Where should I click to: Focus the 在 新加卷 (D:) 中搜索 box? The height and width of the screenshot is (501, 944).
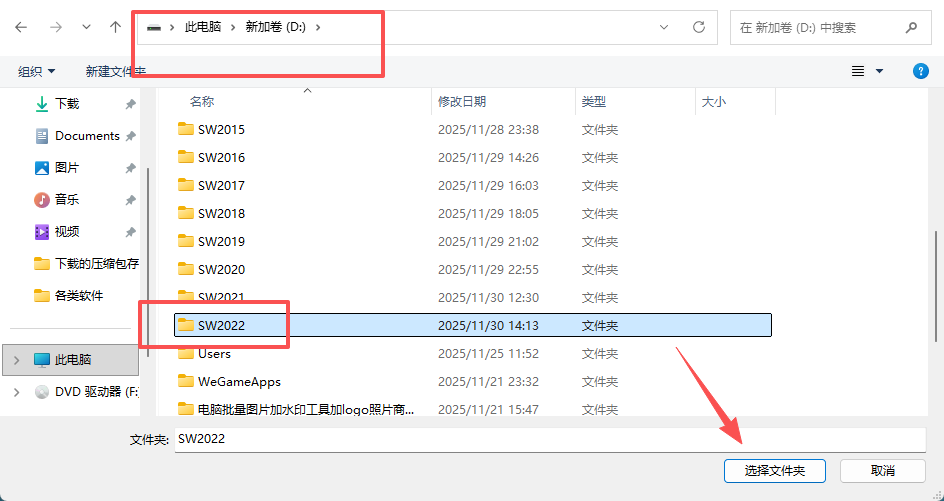(x=831, y=27)
